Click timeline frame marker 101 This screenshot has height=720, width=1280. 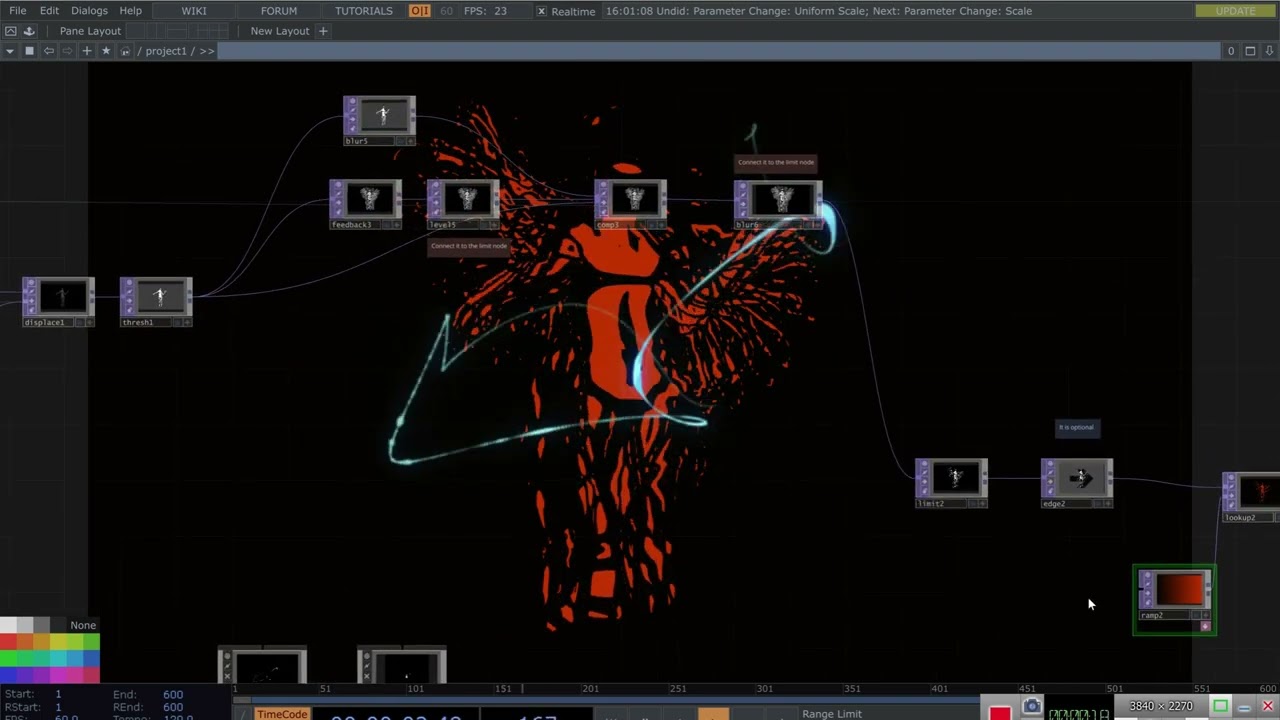pos(415,689)
